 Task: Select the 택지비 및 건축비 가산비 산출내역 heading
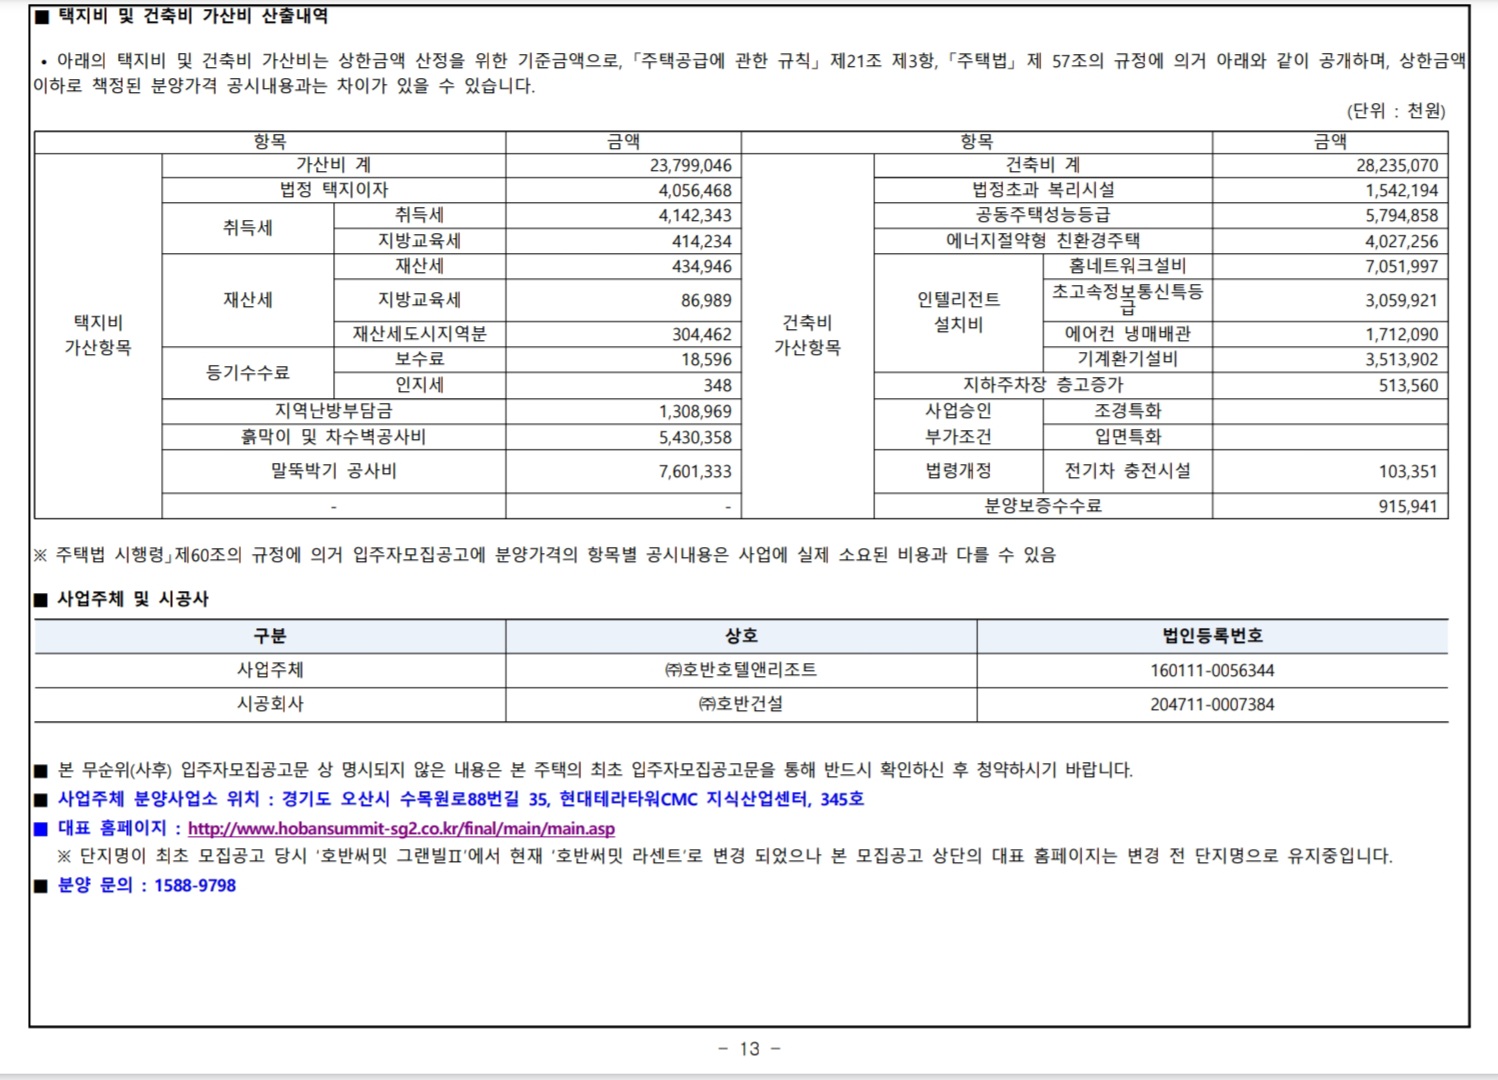[193, 15]
